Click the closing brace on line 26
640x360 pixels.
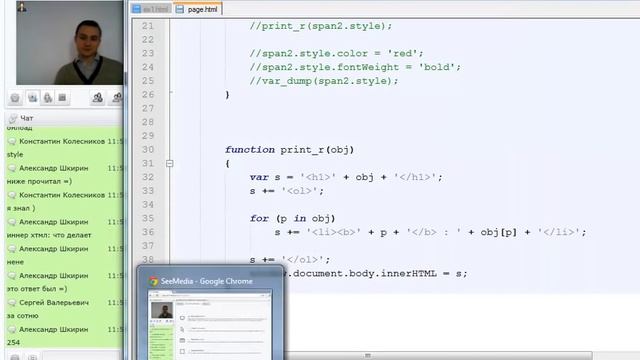coord(227,95)
